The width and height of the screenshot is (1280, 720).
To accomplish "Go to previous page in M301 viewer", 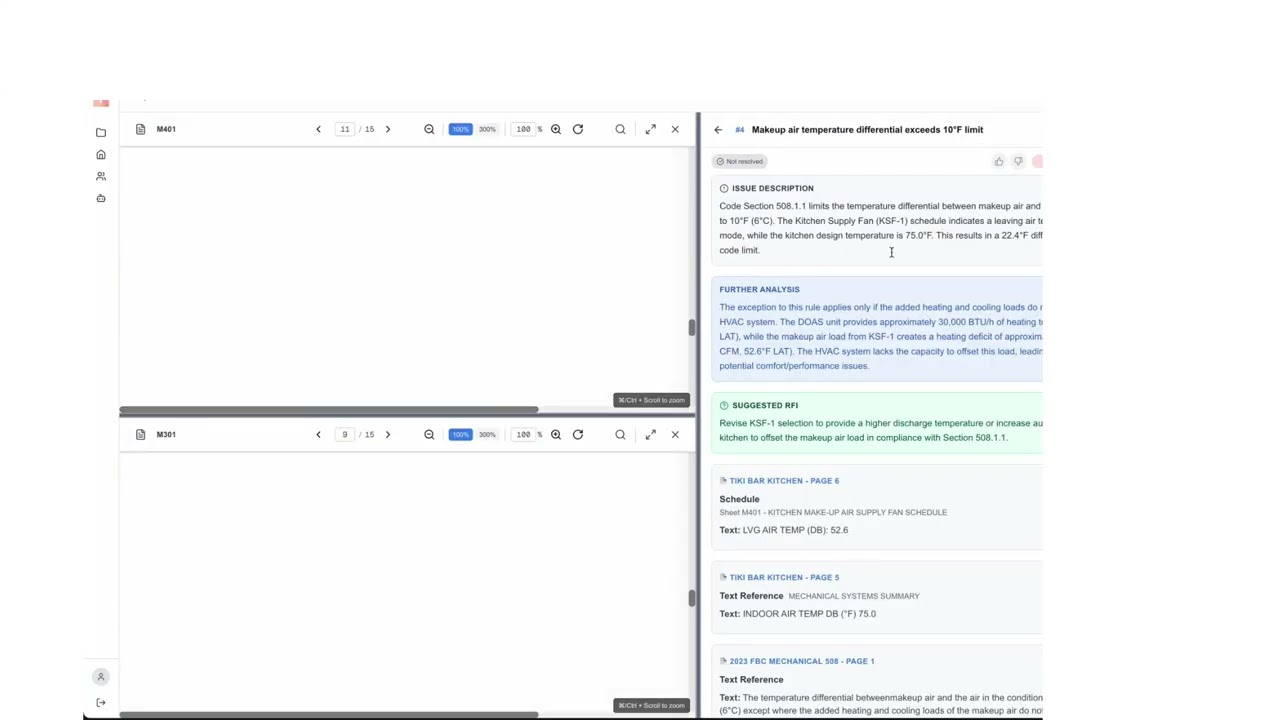I will pos(318,434).
